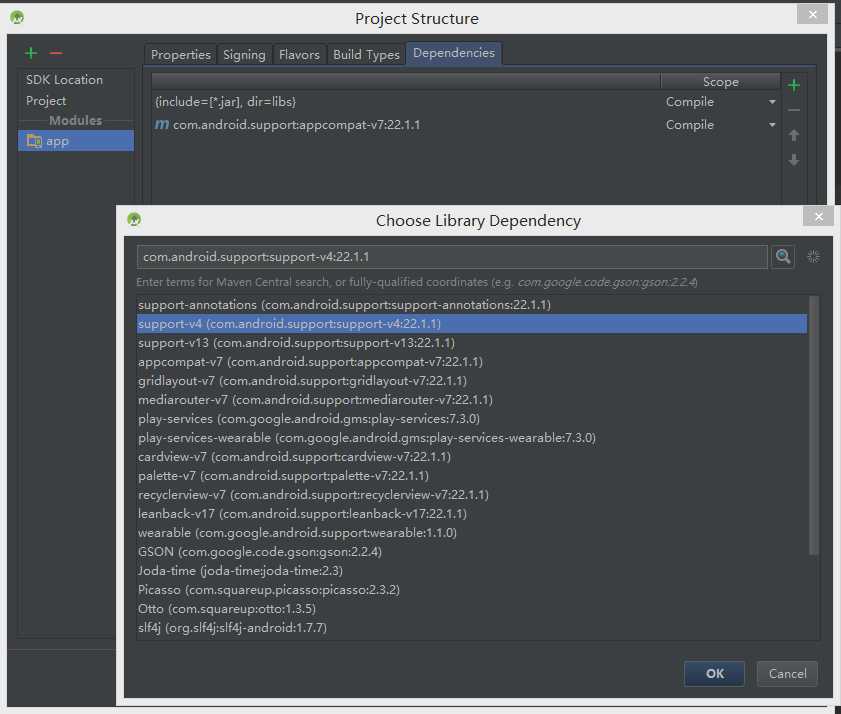Choose Otto library entry
The height and width of the screenshot is (714, 841).
[x=472, y=609]
